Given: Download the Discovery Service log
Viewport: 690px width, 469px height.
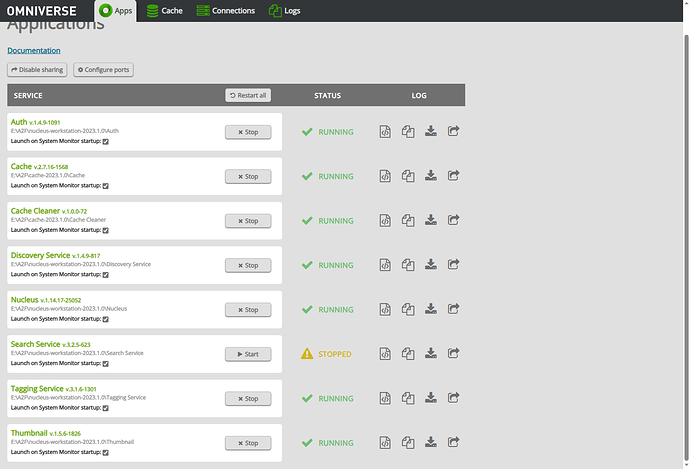Looking at the screenshot, I should [x=431, y=264].
